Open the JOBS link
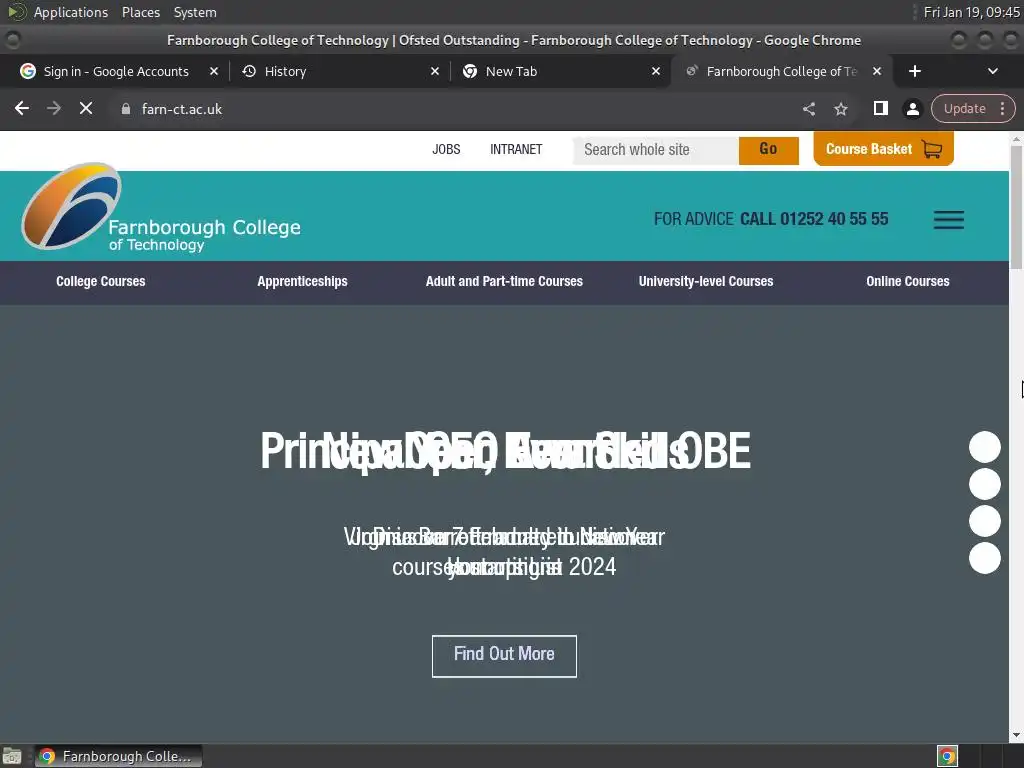This screenshot has width=1024, height=768. 446,150
